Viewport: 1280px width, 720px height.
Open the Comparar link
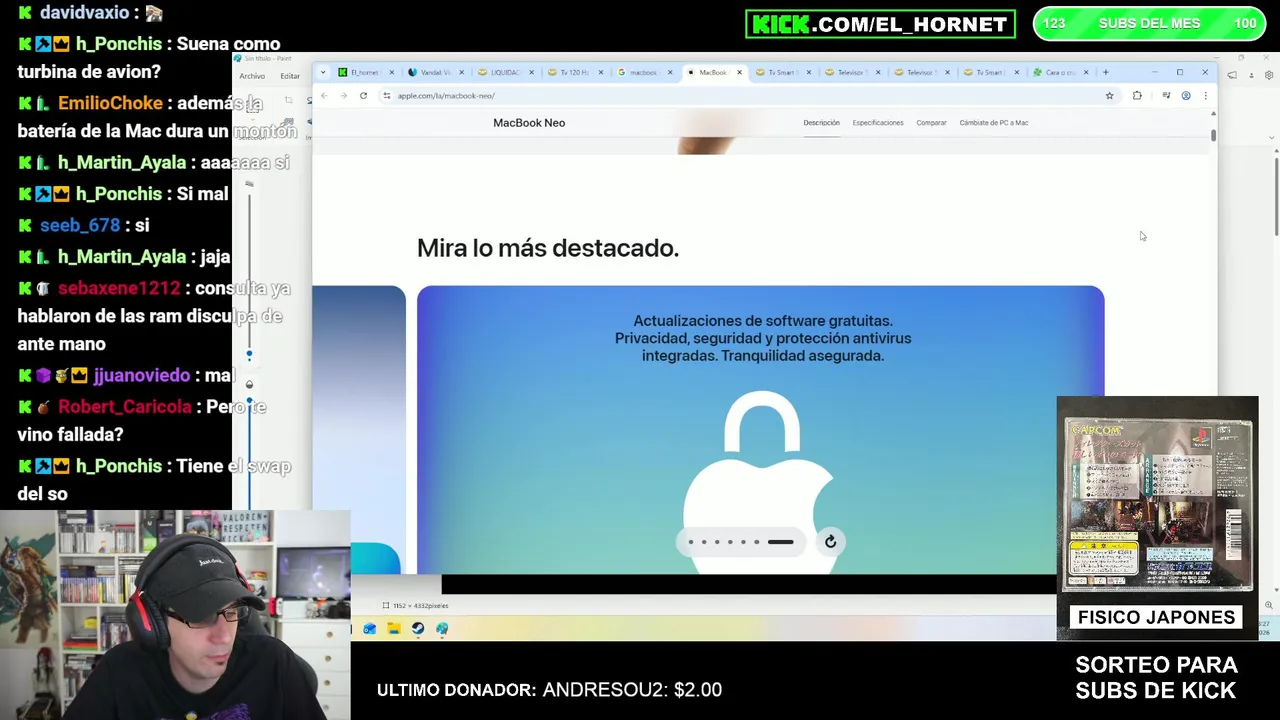pyautogui.click(x=931, y=123)
